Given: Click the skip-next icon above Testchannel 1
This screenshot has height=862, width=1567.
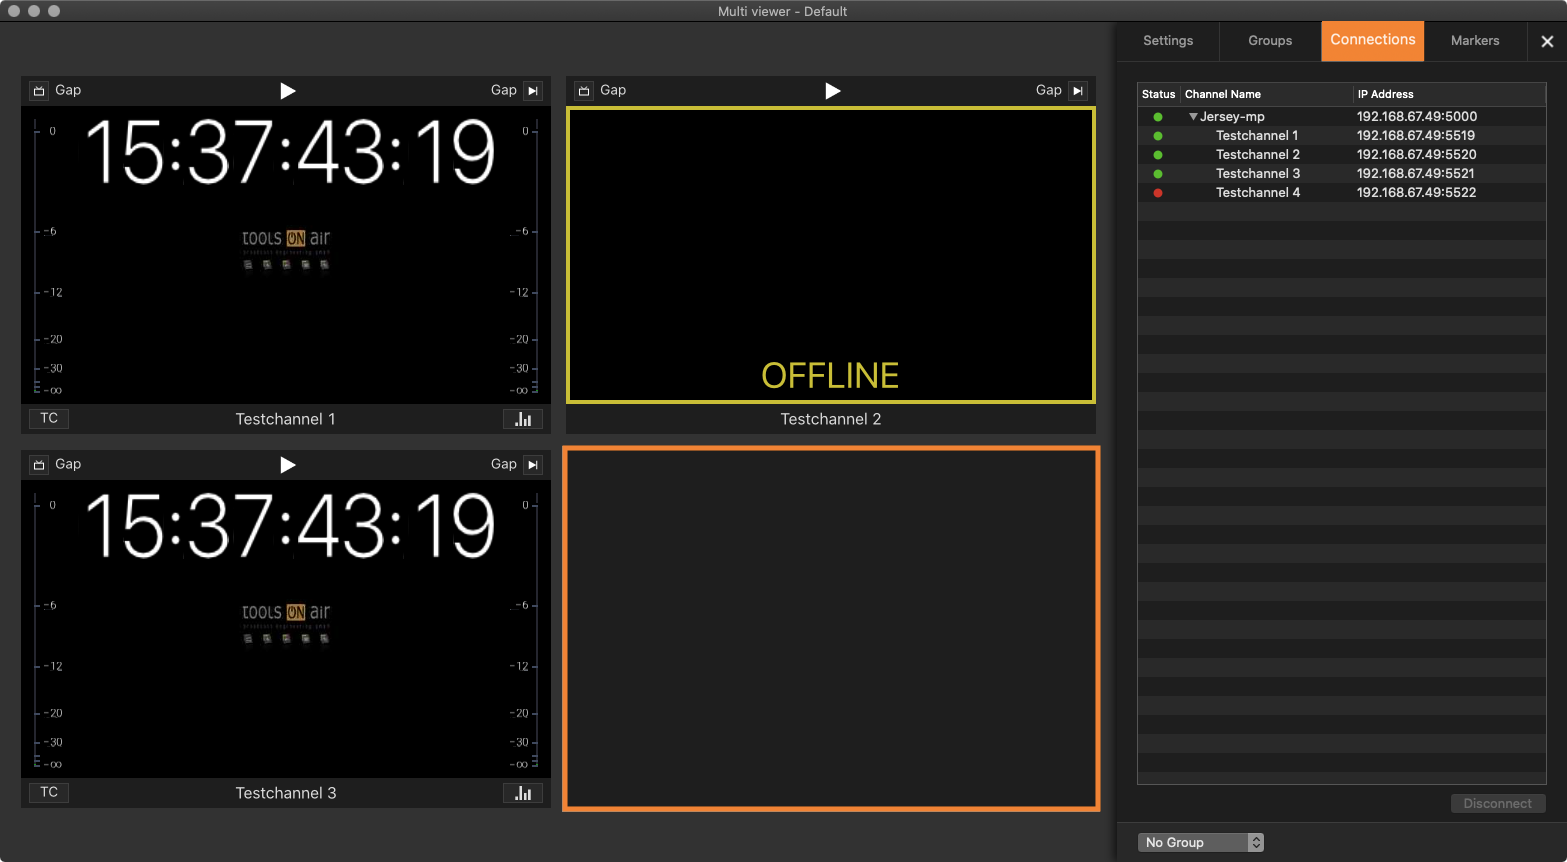Looking at the screenshot, I should coord(533,91).
